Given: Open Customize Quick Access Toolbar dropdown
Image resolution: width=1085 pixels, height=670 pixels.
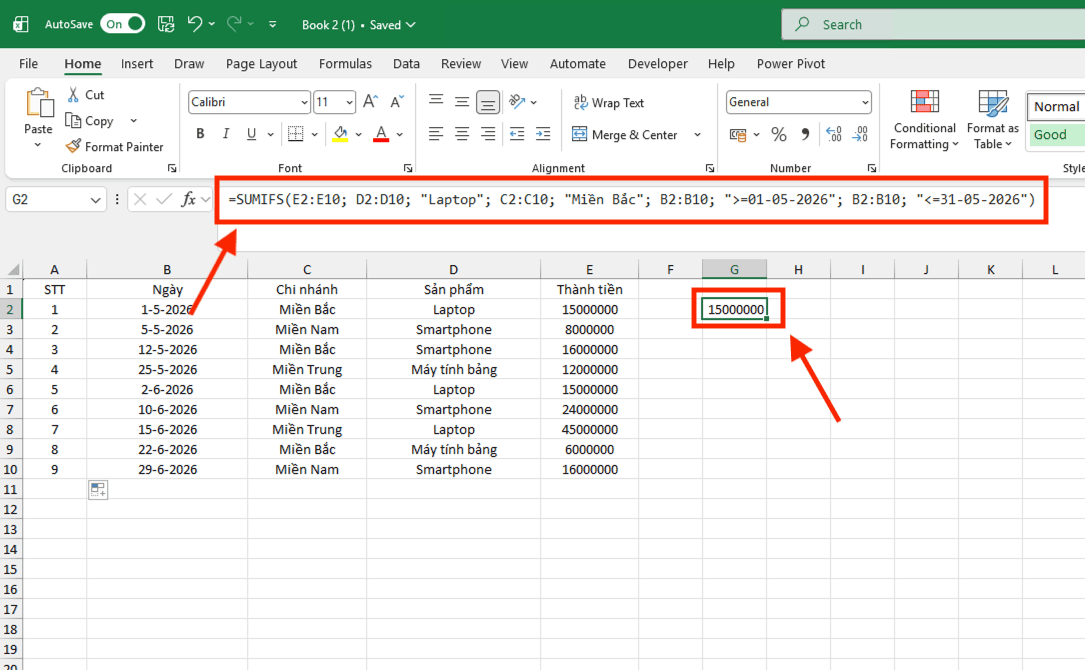Looking at the screenshot, I should click(x=273, y=24).
